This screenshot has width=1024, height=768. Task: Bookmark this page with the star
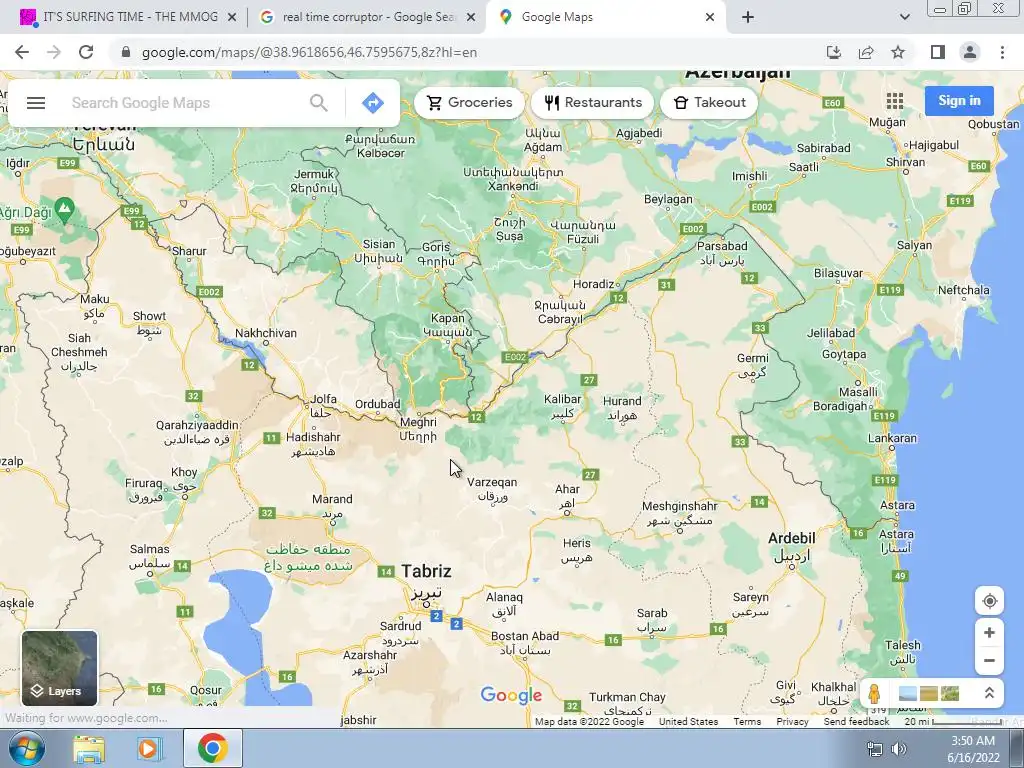(898, 52)
